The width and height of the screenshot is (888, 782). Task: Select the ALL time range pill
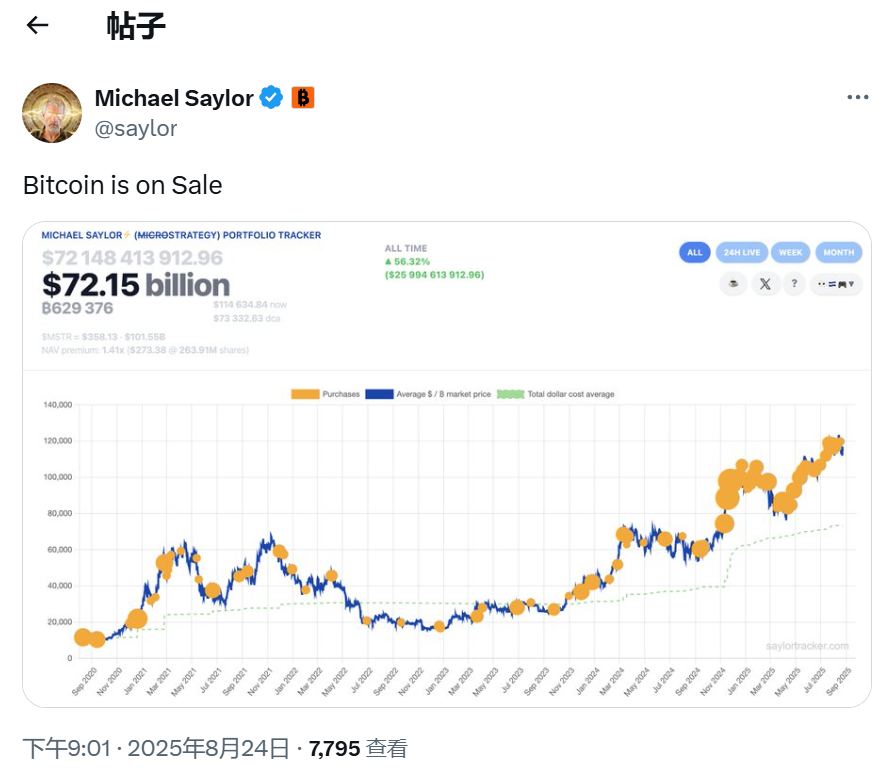[x=694, y=252]
